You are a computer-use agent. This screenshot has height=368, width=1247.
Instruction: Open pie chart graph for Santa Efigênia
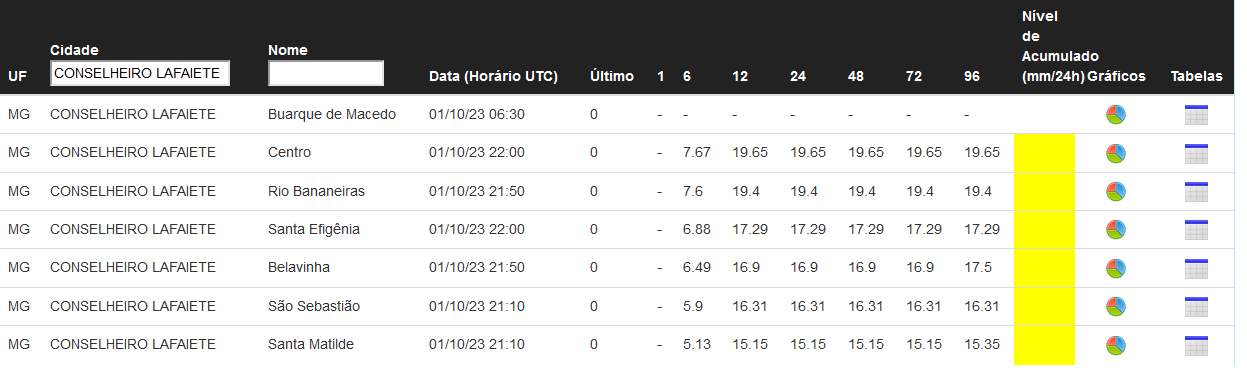1116,230
